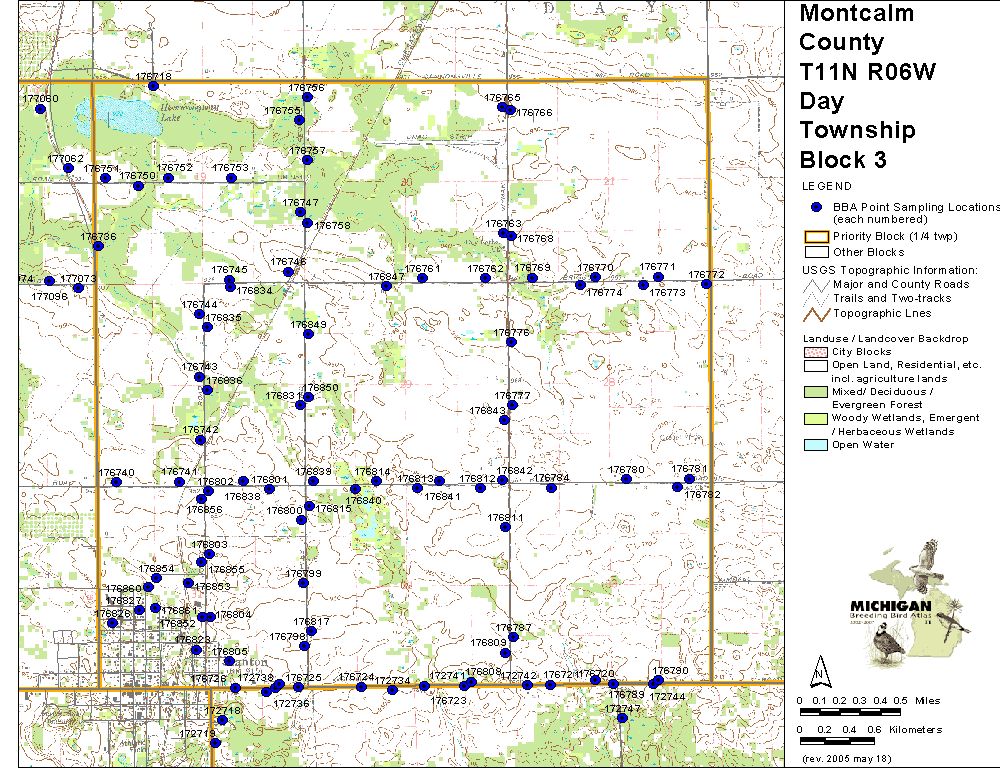Click sampling point 172747 marker
Screen dimensions: 1000x768
click(622, 717)
